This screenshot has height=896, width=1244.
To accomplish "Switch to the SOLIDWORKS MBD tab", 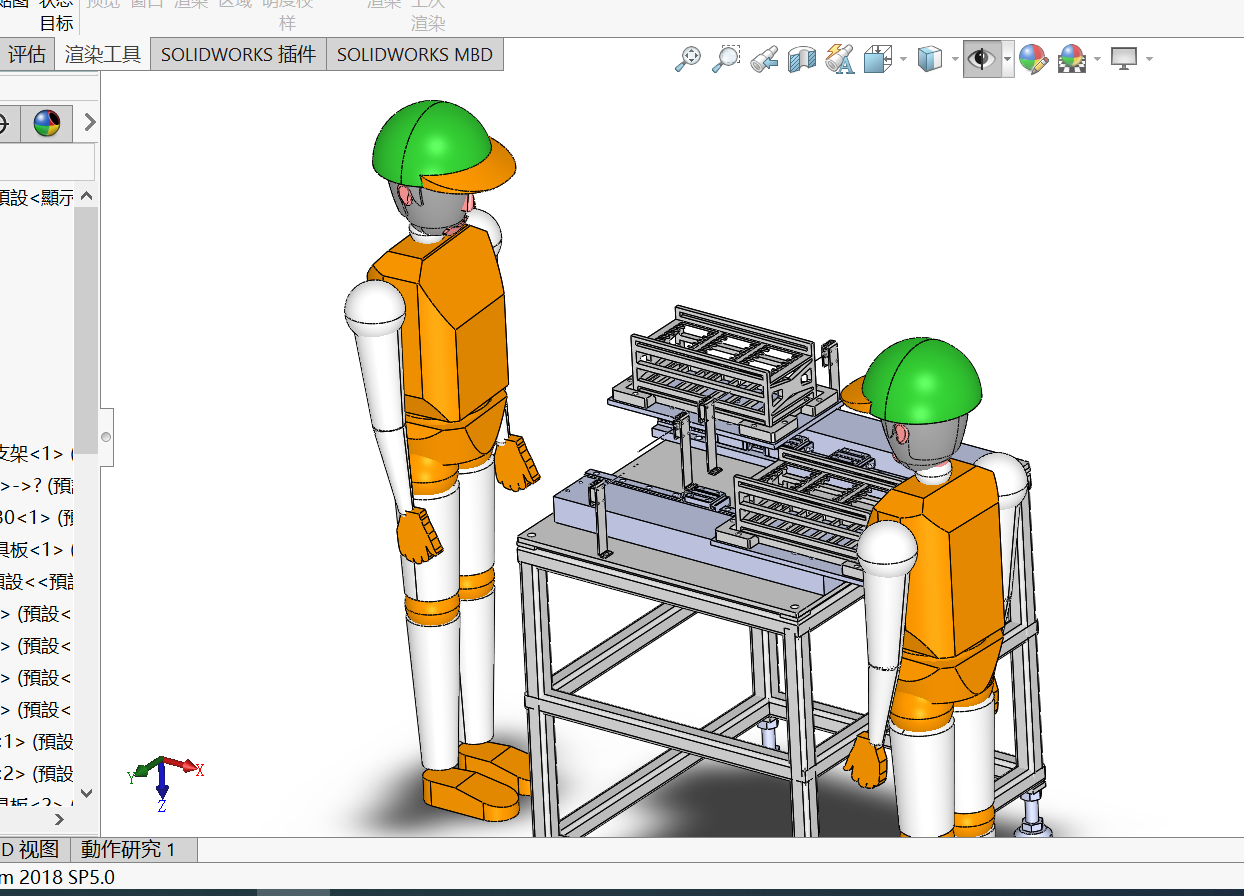I will [415, 55].
